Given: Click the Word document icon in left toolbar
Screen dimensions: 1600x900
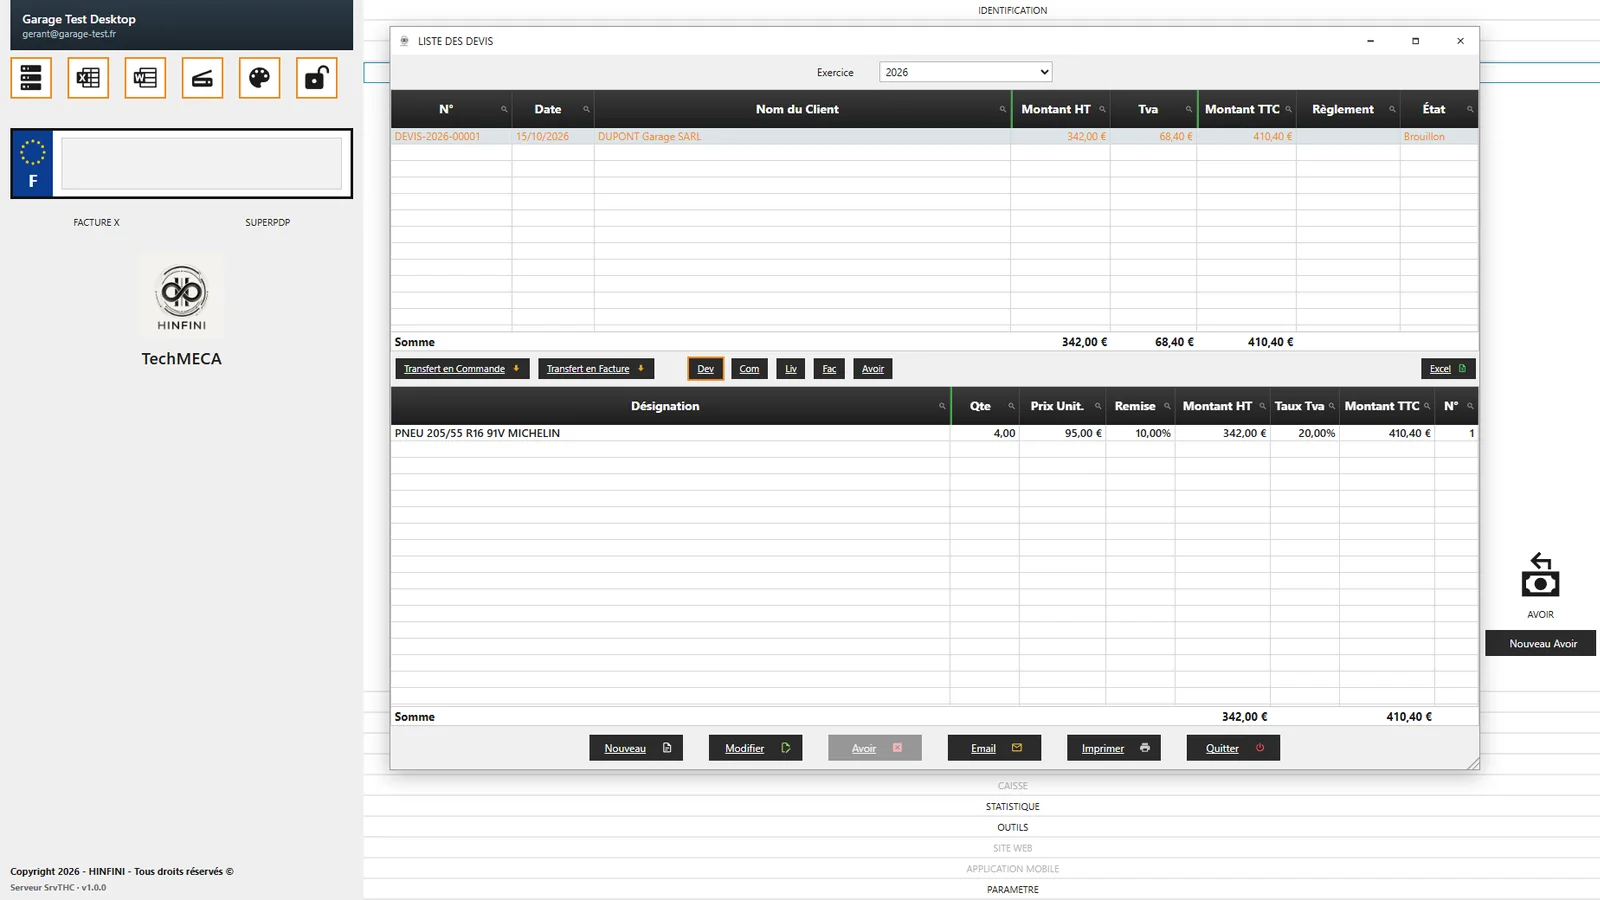Looking at the screenshot, I should click(145, 78).
